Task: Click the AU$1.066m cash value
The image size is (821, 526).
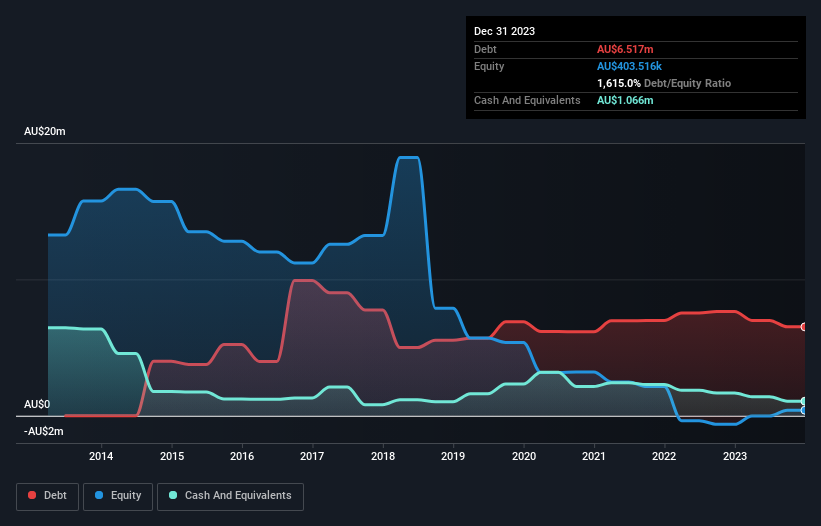Action: [x=625, y=100]
